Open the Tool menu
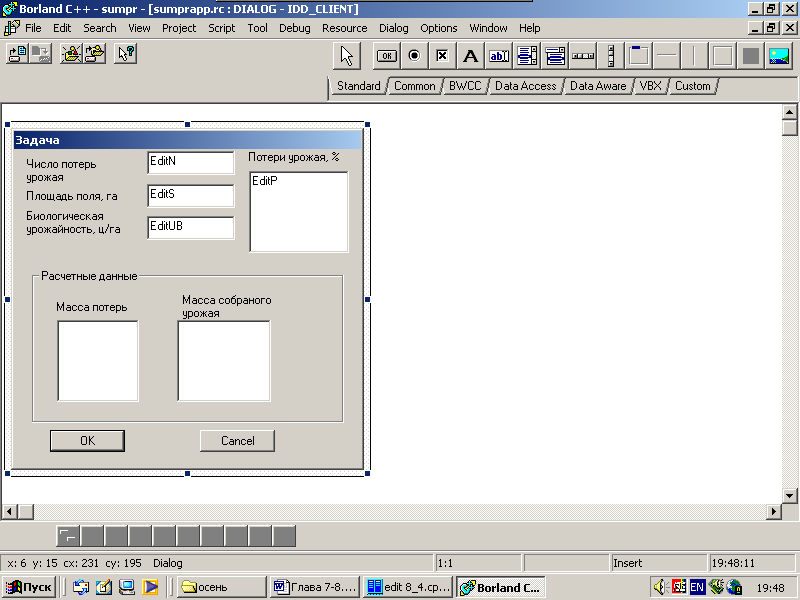800x600 pixels. (258, 28)
